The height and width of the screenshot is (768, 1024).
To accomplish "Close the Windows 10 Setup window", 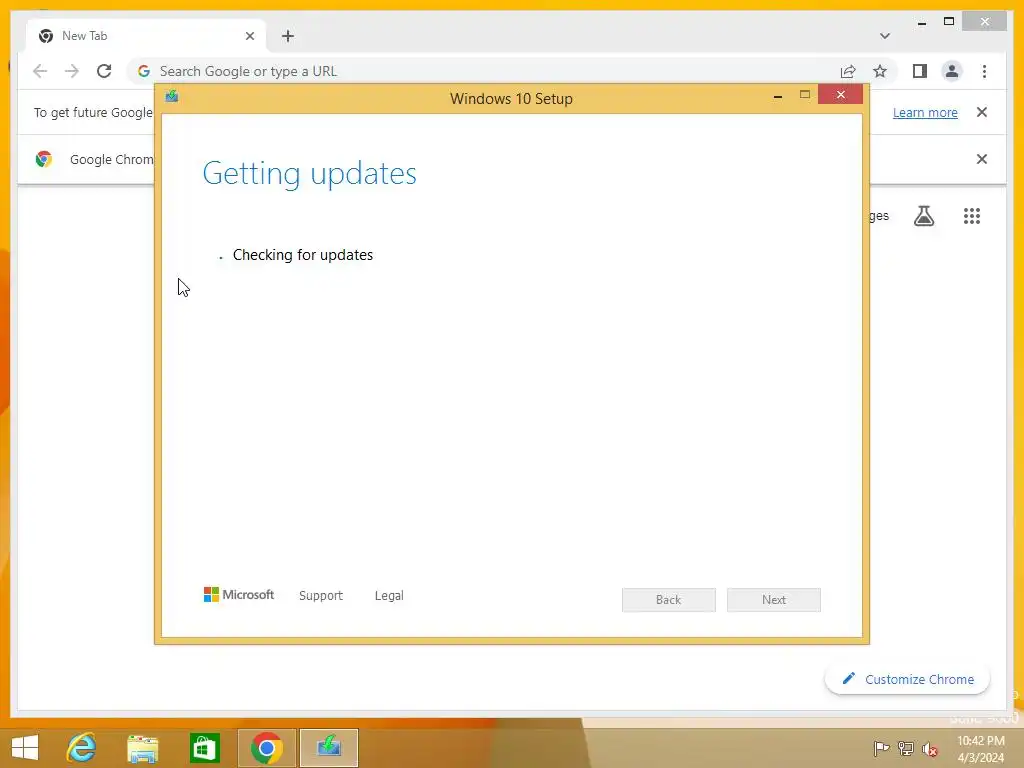I will (x=840, y=95).
